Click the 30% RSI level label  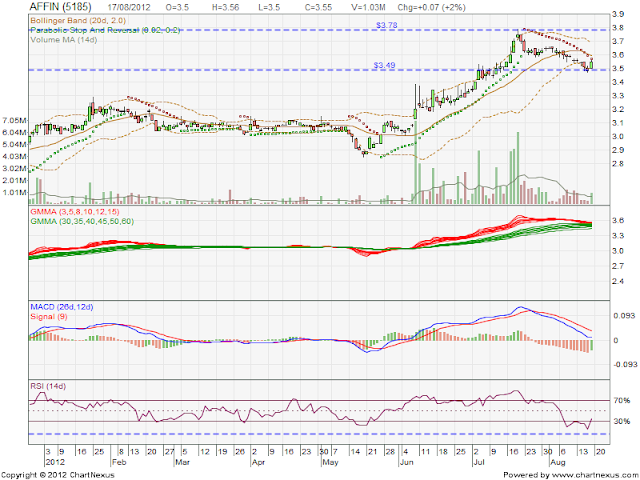click(x=622, y=421)
